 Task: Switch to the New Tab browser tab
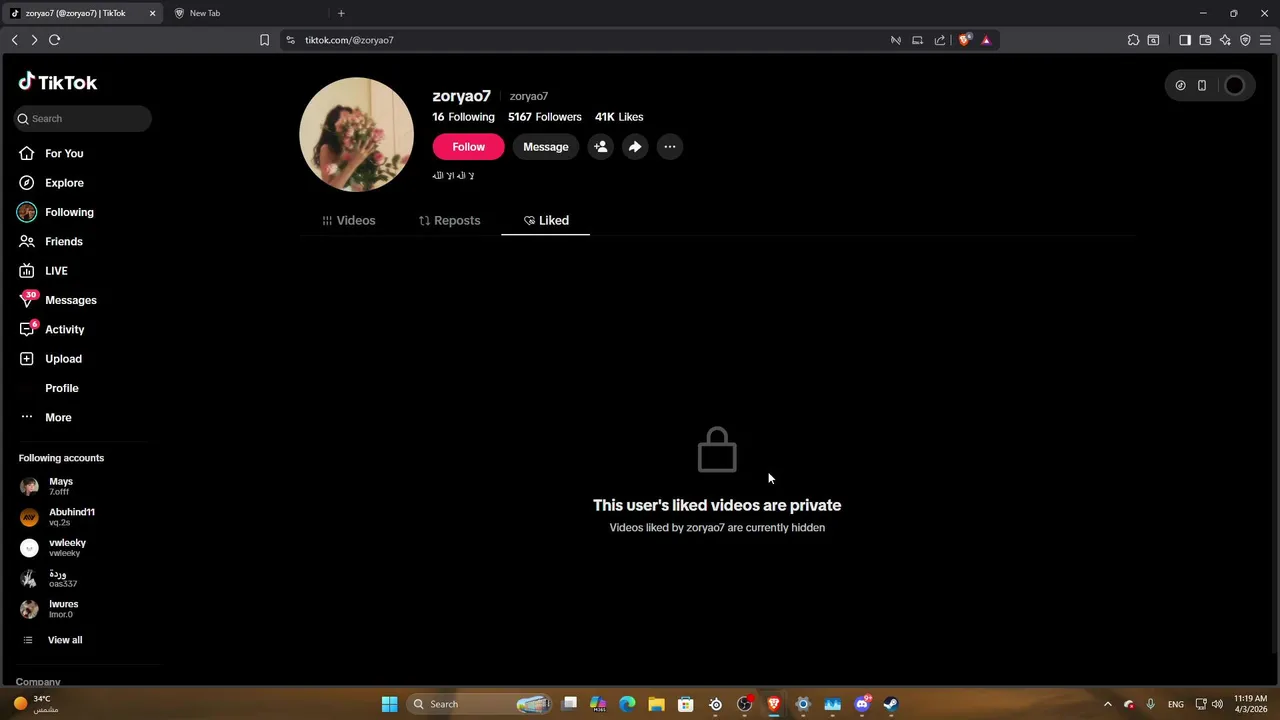click(248, 13)
